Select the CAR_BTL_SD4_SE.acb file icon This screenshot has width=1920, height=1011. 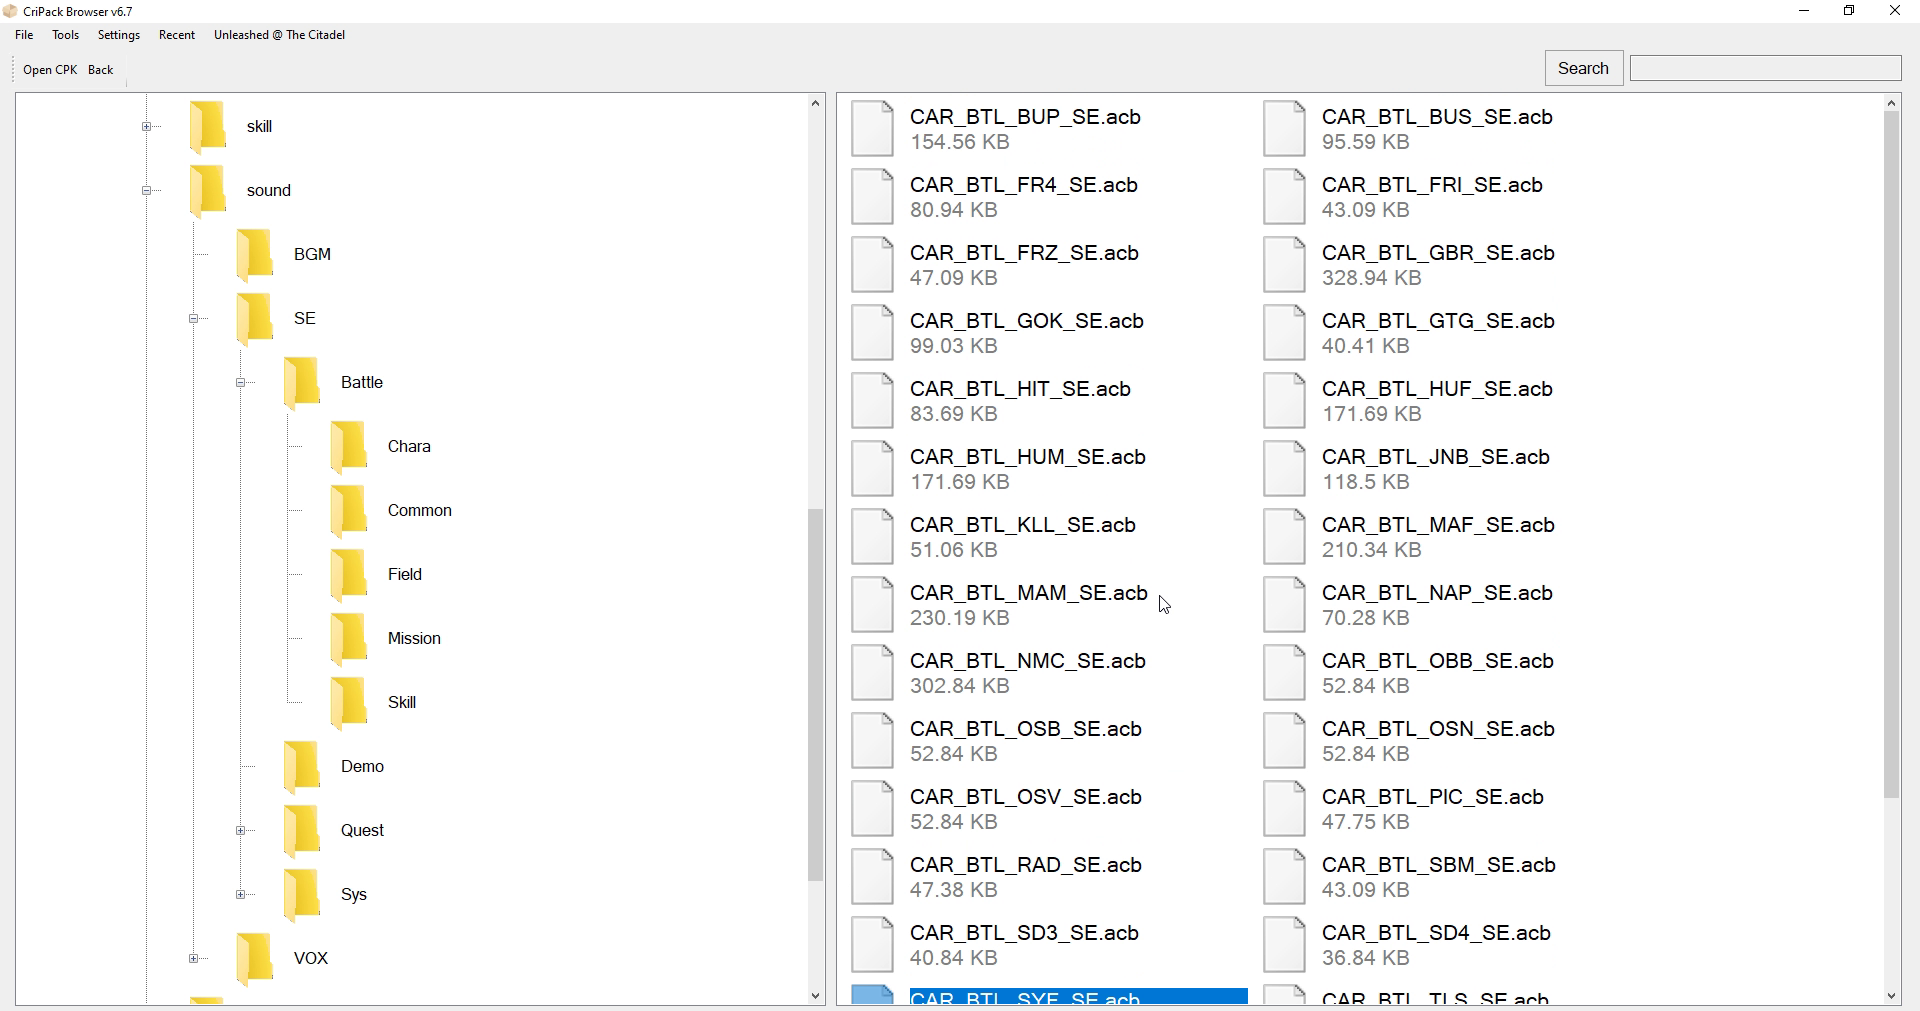point(1284,945)
